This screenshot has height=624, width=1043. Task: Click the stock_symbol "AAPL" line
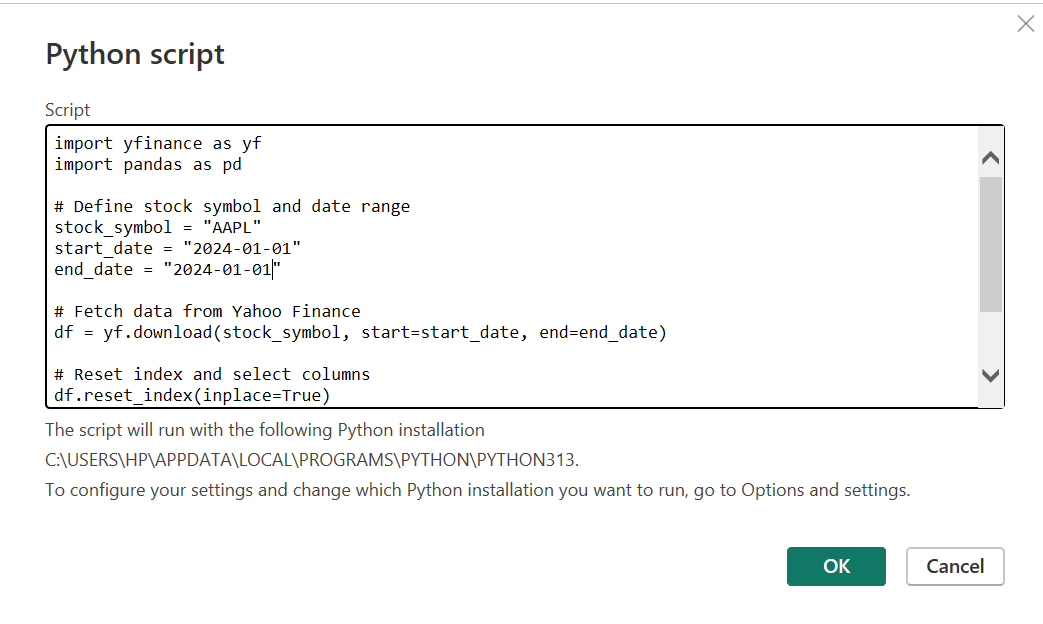pyautogui.click(x=157, y=227)
